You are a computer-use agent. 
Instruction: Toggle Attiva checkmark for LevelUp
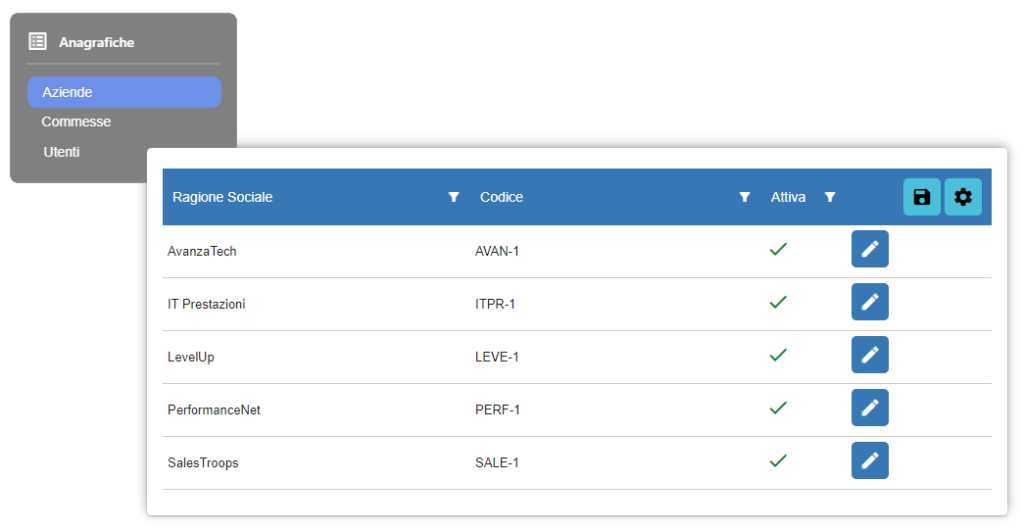(x=778, y=355)
